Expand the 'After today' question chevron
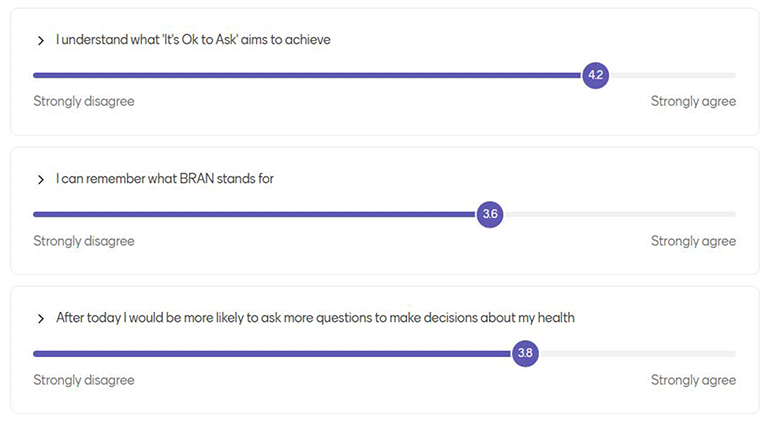 tap(41, 319)
